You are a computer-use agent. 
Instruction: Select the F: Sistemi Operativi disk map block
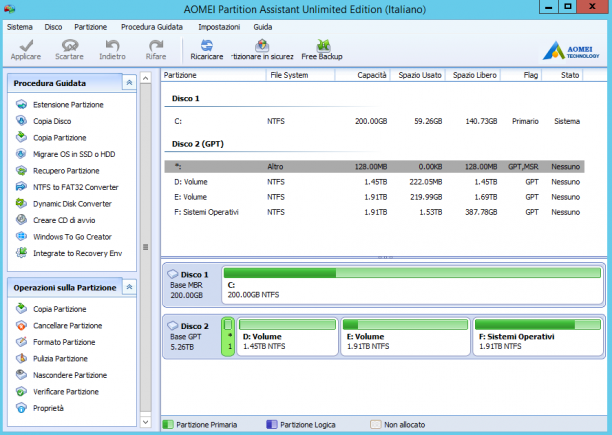[538, 337]
